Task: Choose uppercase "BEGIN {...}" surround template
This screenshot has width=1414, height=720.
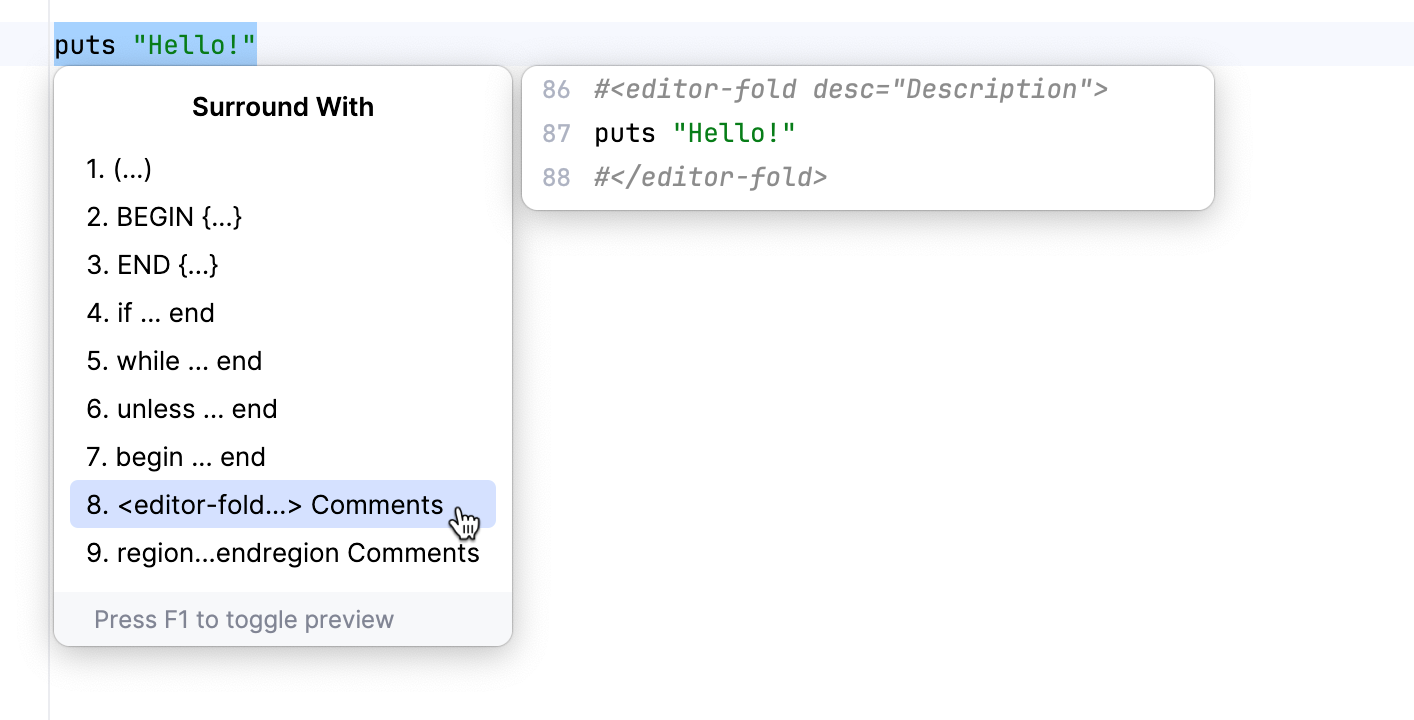Action: (164, 217)
